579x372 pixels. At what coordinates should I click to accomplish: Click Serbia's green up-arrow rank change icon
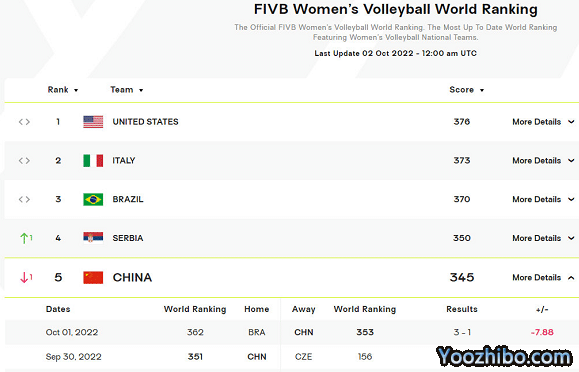[26, 238]
